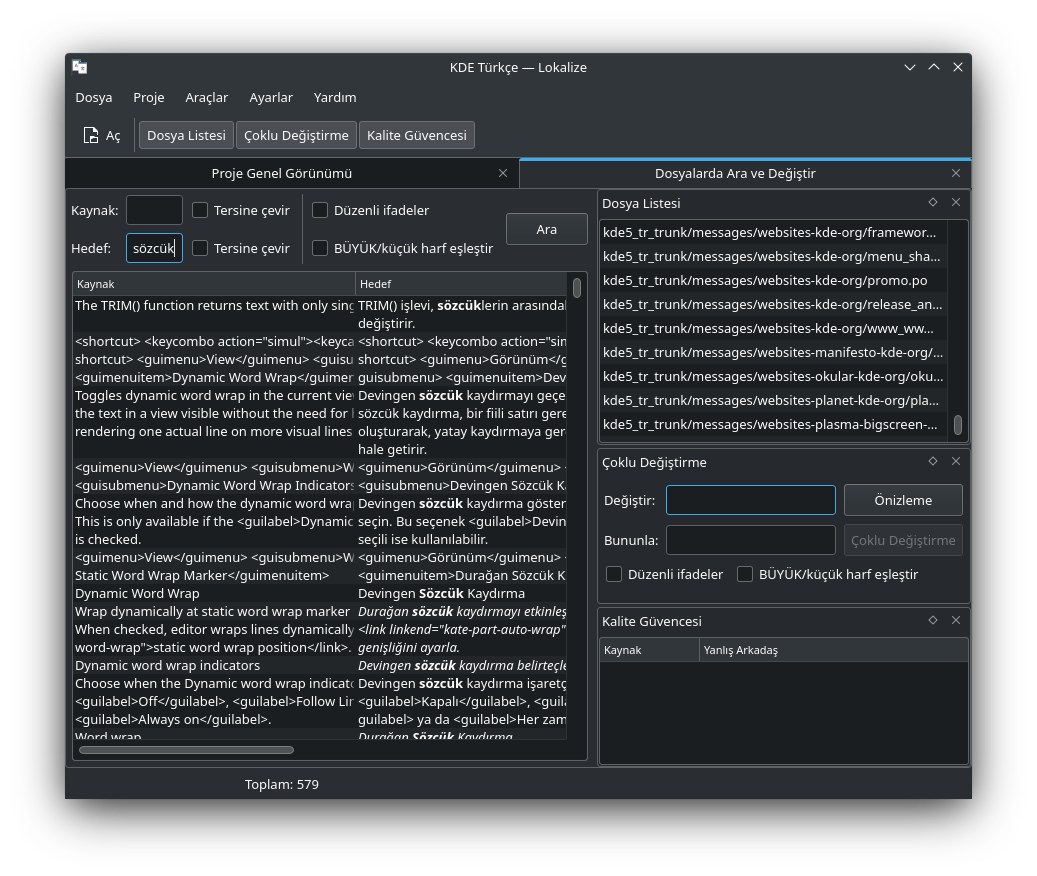The width and height of the screenshot is (1037, 876).
Task: Enable BÜYÜK/küçük harf eşleştir in Çoklu Değiştirme
Action: click(745, 574)
